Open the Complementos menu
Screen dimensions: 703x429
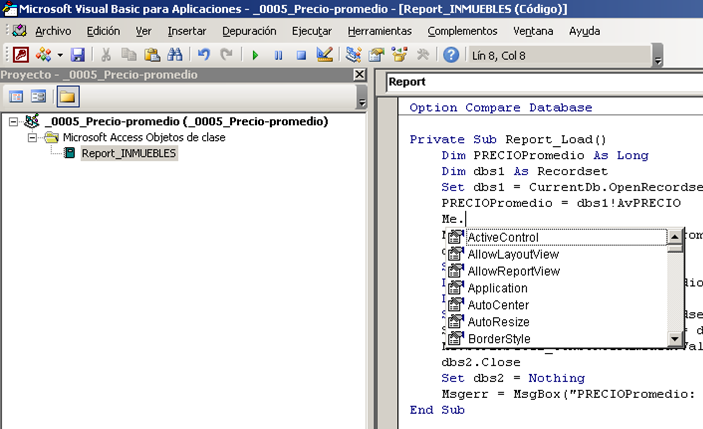[x=462, y=31]
